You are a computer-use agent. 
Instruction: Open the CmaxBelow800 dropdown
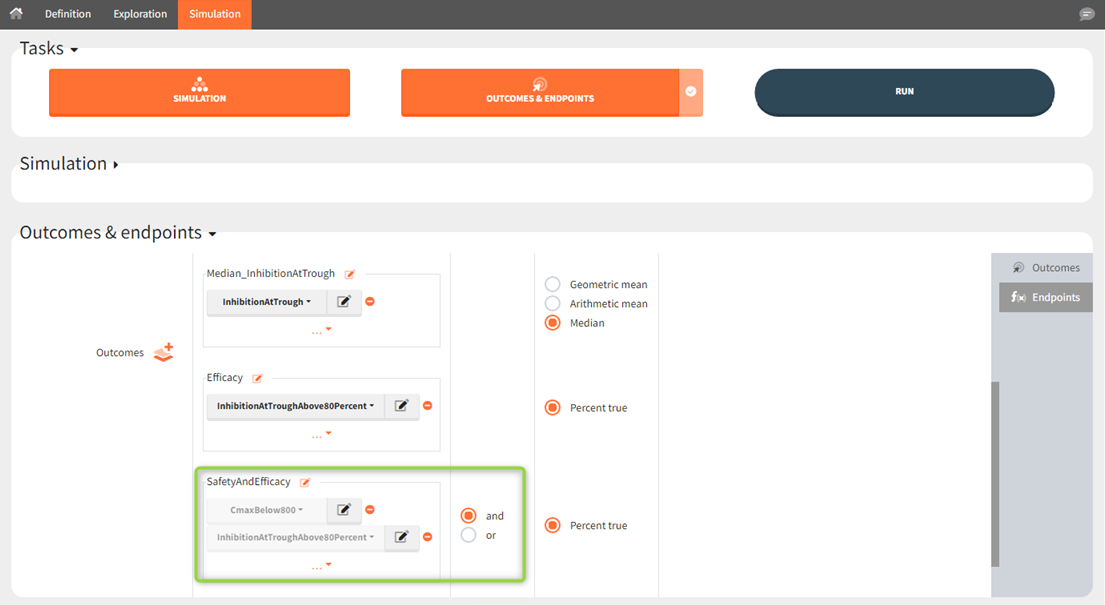pos(266,510)
